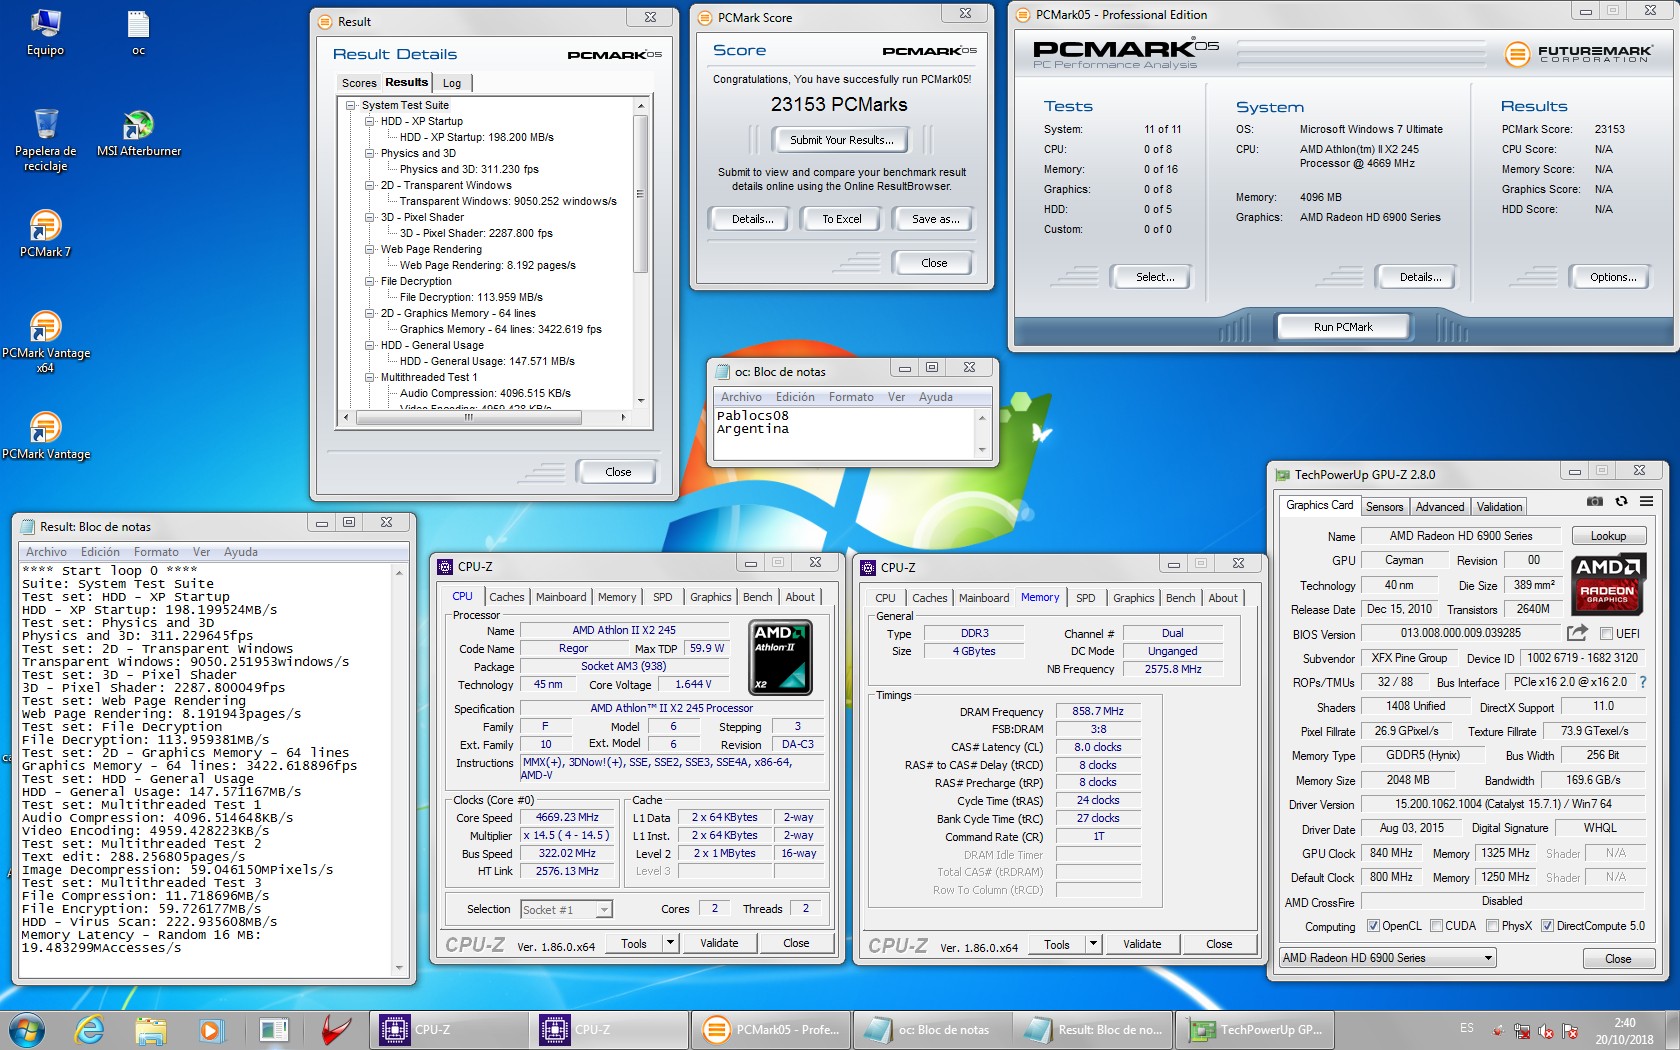Screen dimensions: 1680x1050
Task: Launch PCMark Vantage x64 shortcut
Action: coord(46,342)
